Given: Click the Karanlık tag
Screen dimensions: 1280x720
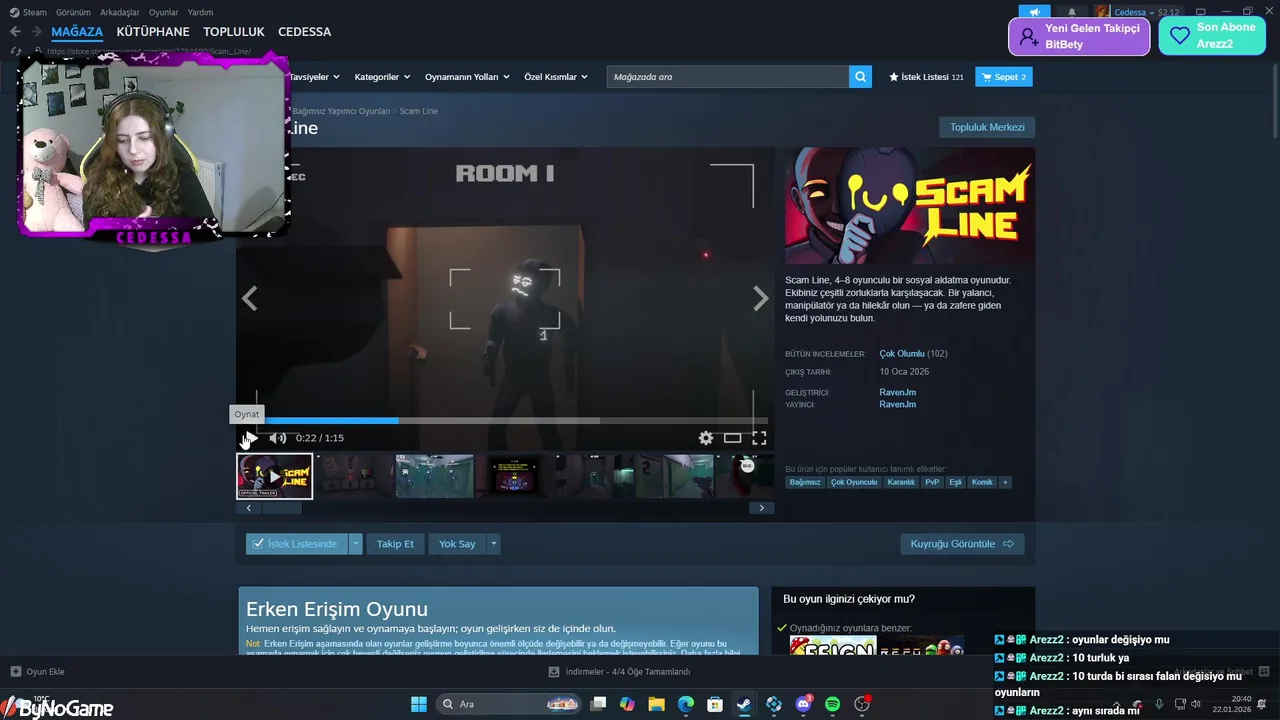Looking at the screenshot, I should point(901,482).
